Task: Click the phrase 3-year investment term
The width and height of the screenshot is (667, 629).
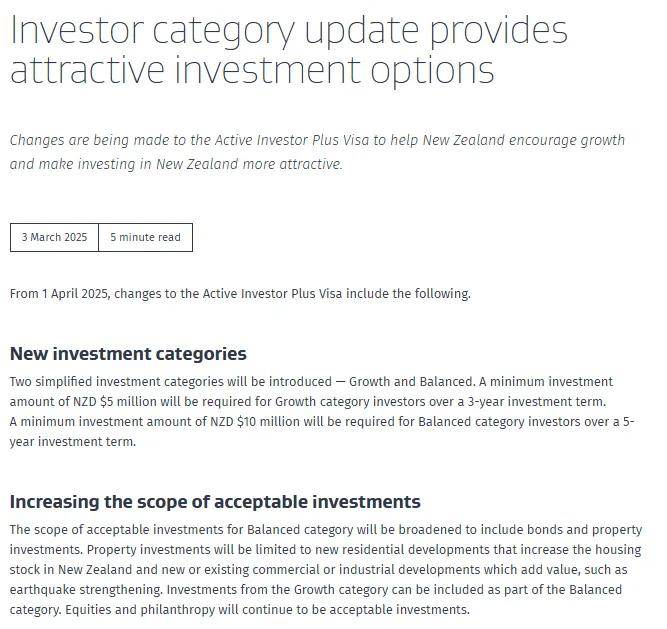Action: pyautogui.click(x=537, y=402)
